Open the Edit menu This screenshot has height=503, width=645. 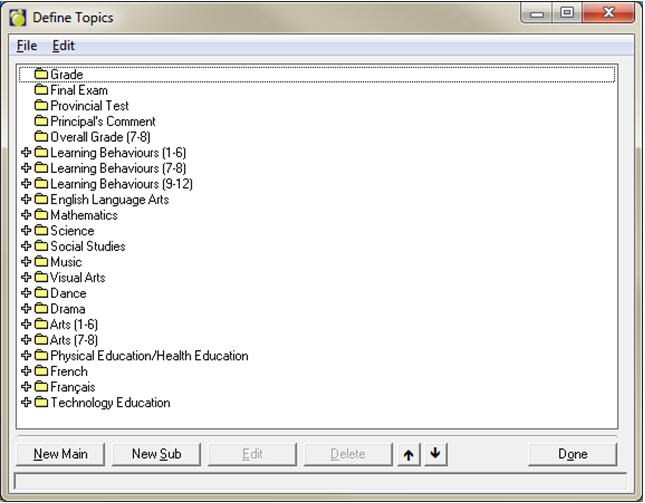click(63, 45)
